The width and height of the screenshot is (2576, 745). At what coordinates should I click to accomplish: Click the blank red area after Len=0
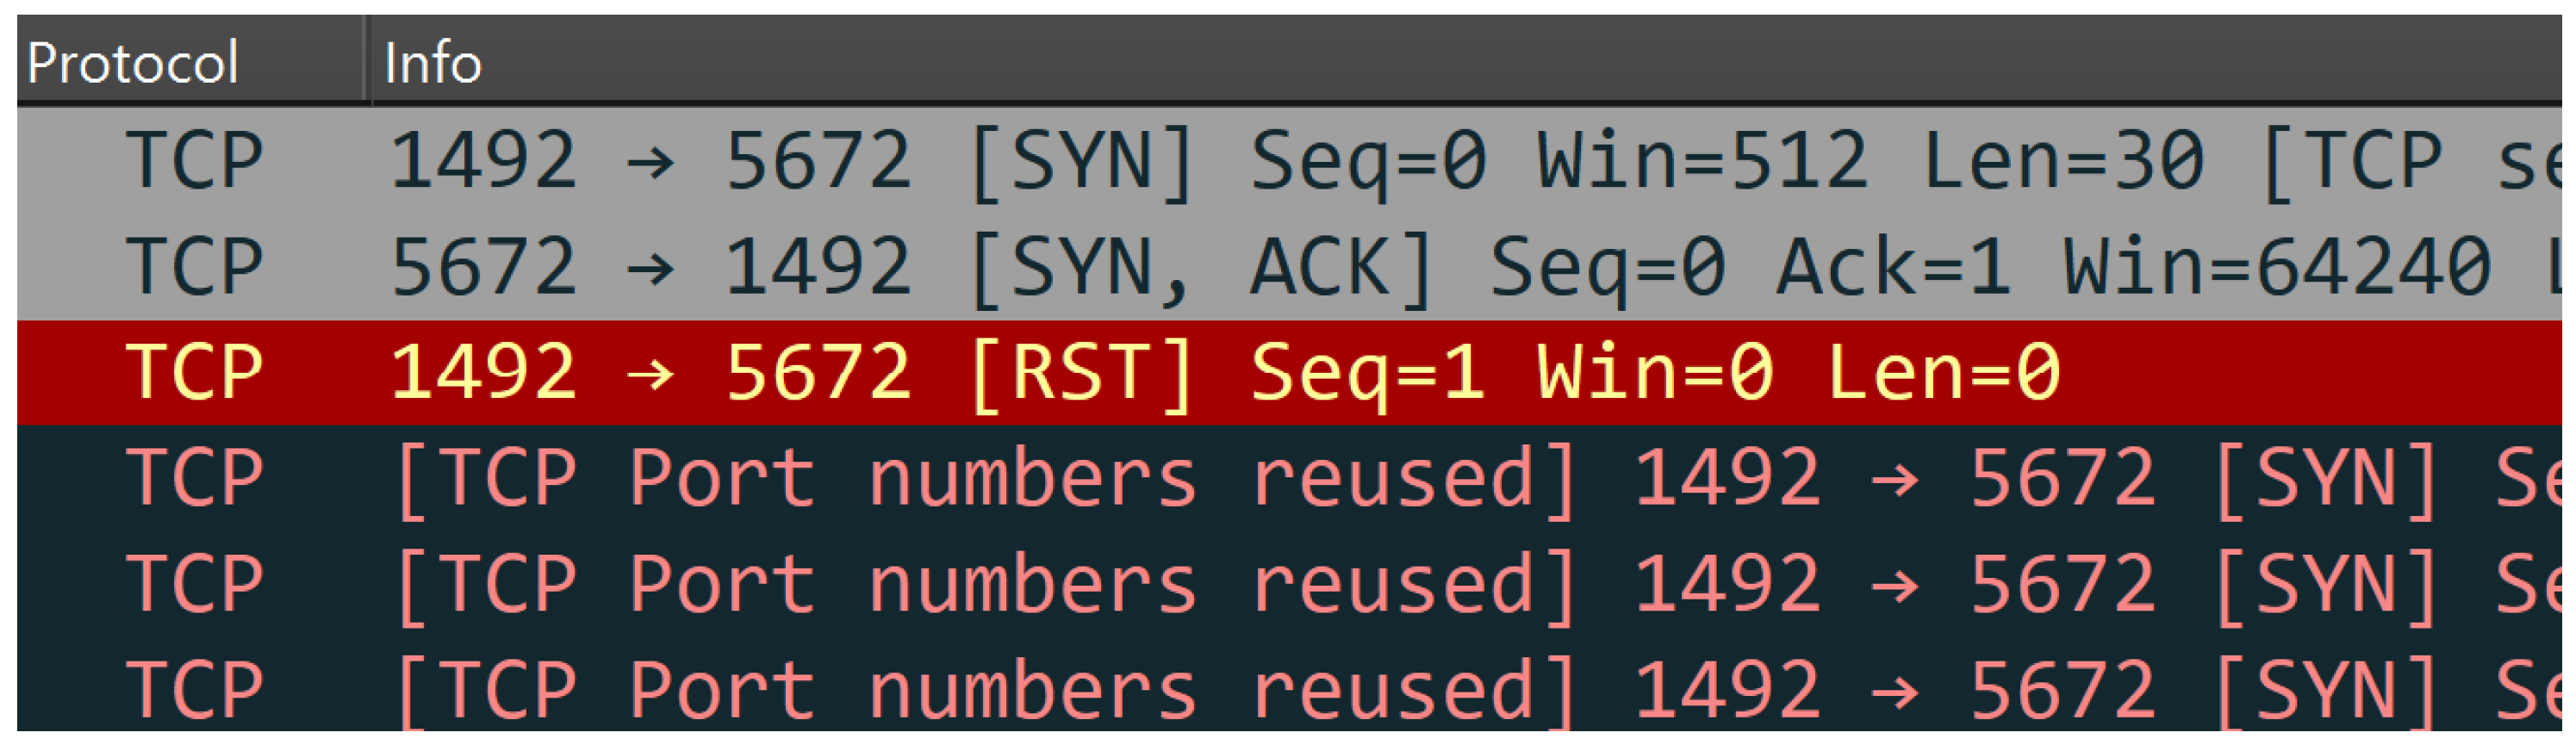2310,373
